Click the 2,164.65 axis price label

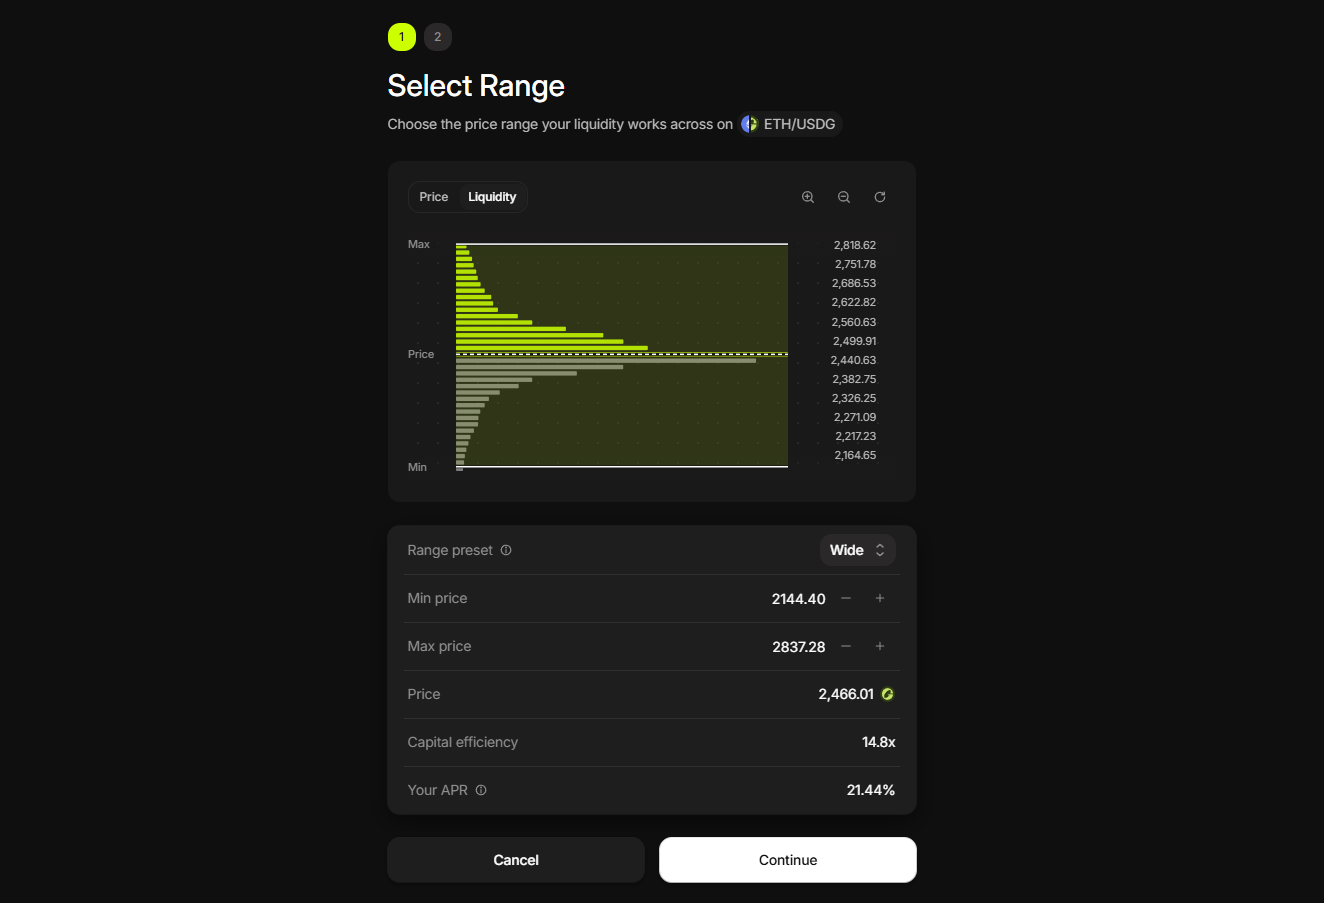(x=855, y=455)
